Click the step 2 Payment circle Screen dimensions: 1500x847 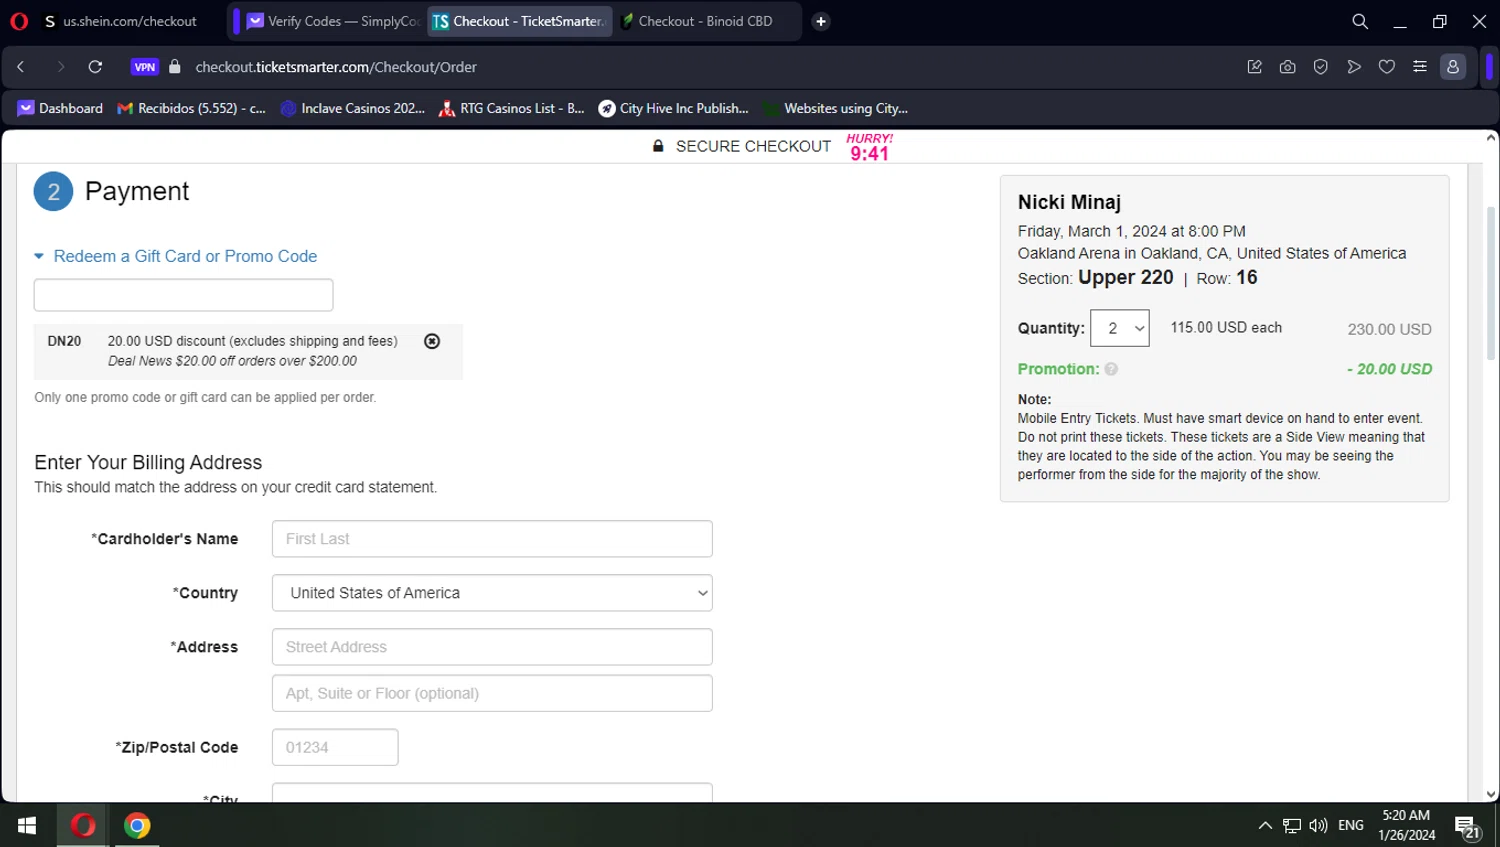pos(53,191)
